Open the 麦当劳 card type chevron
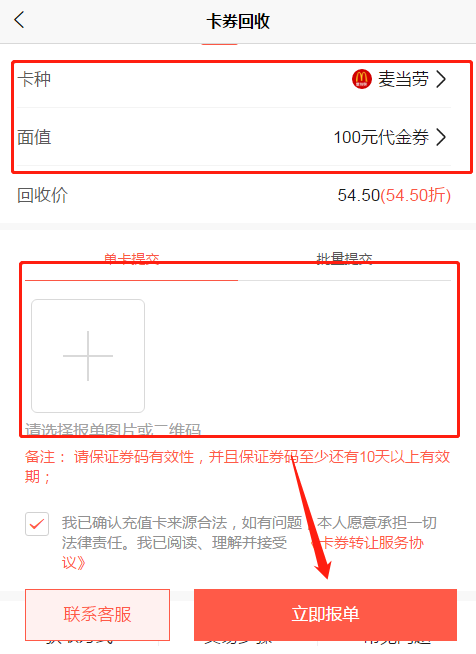 pos(441,79)
